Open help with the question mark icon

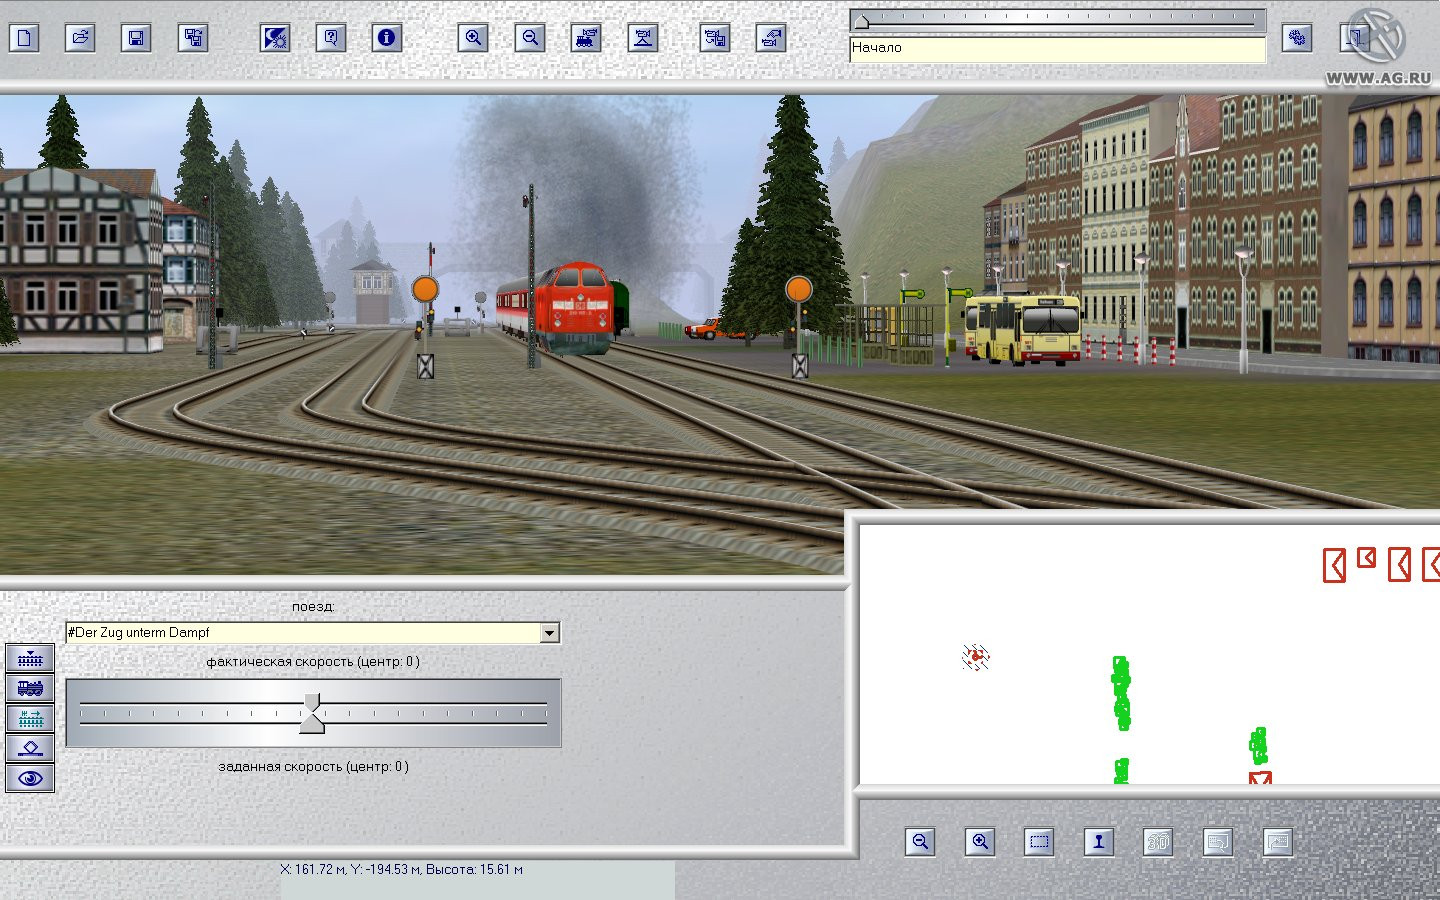pyautogui.click(x=330, y=38)
